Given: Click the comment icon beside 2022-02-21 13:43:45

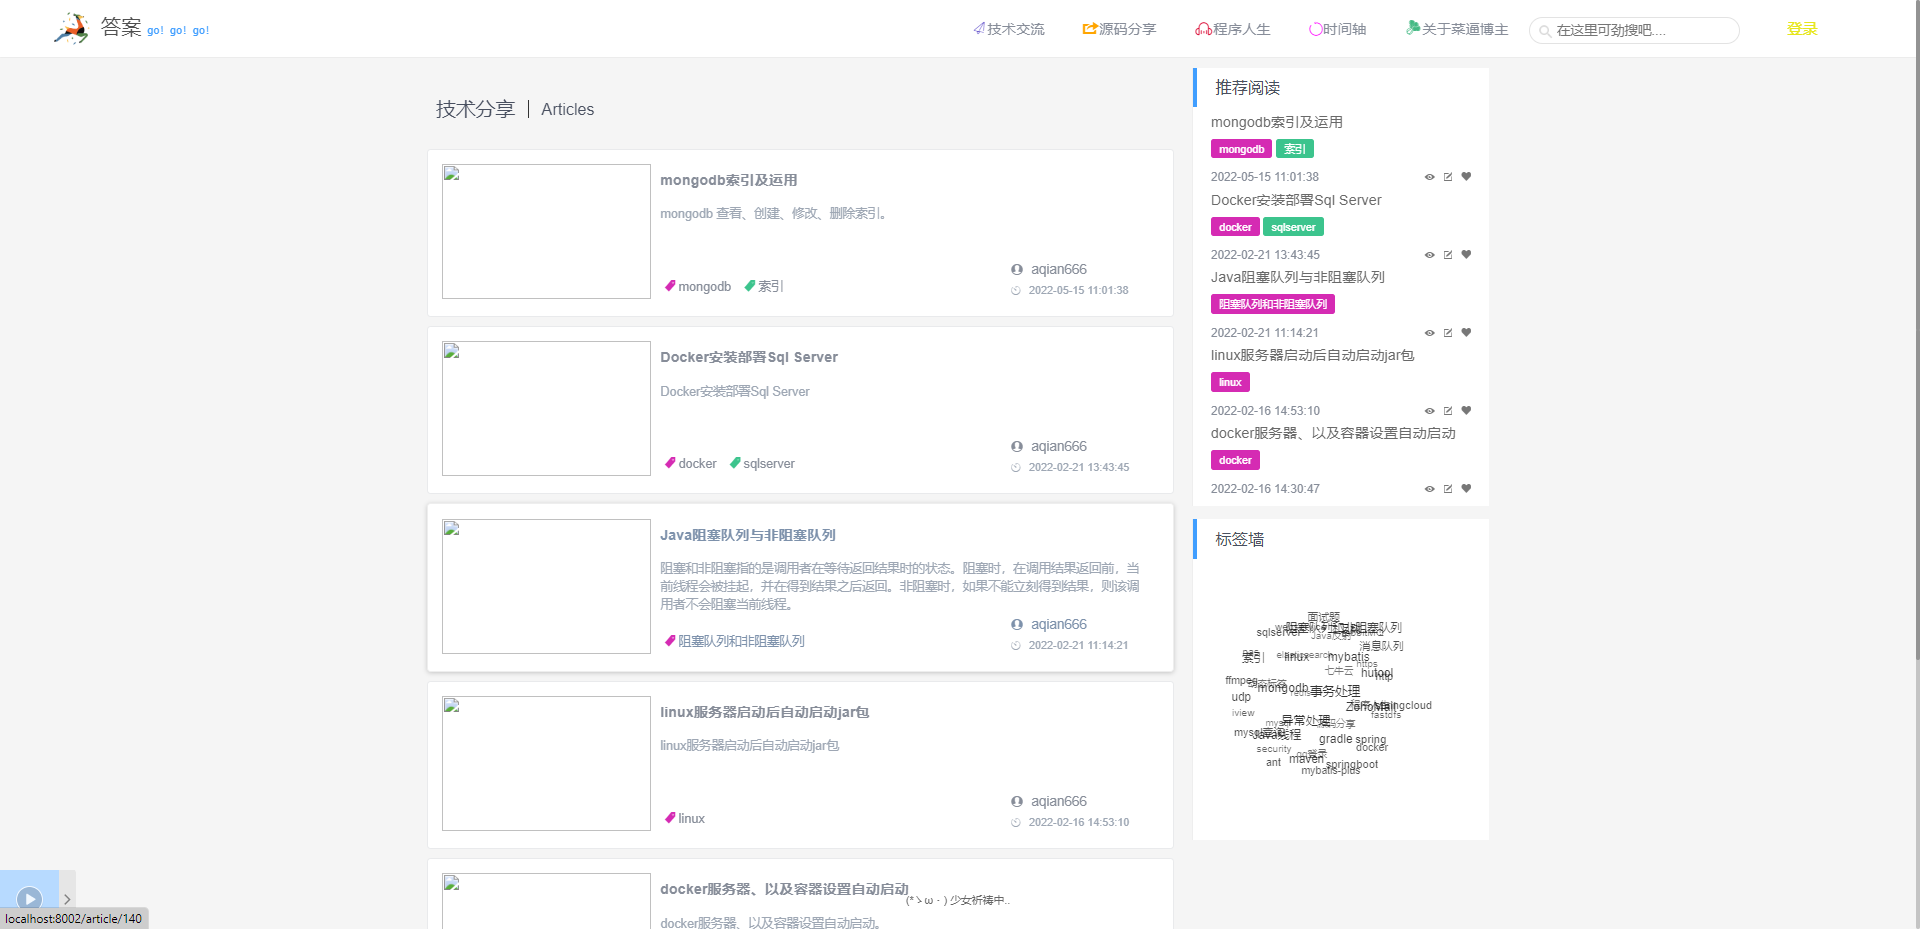Looking at the screenshot, I should tap(1448, 255).
